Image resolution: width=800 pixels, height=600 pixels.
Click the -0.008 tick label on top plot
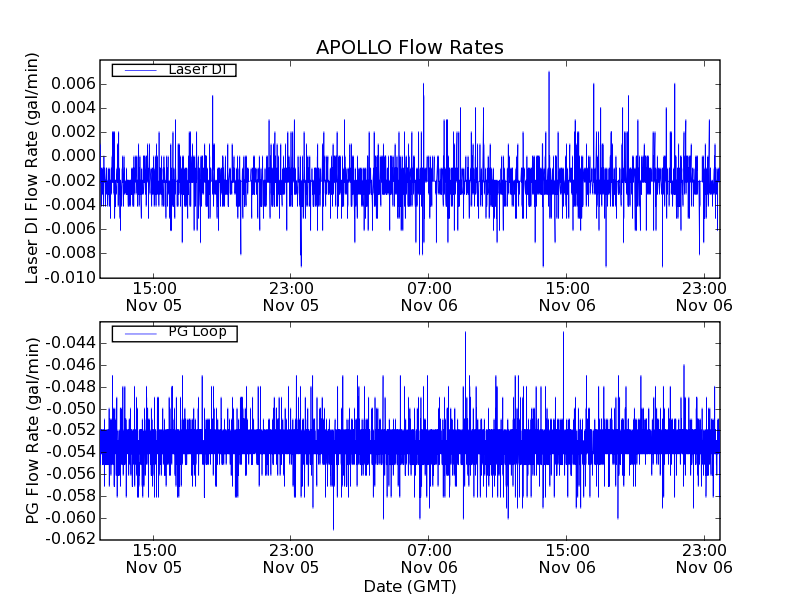tap(70, 253)
